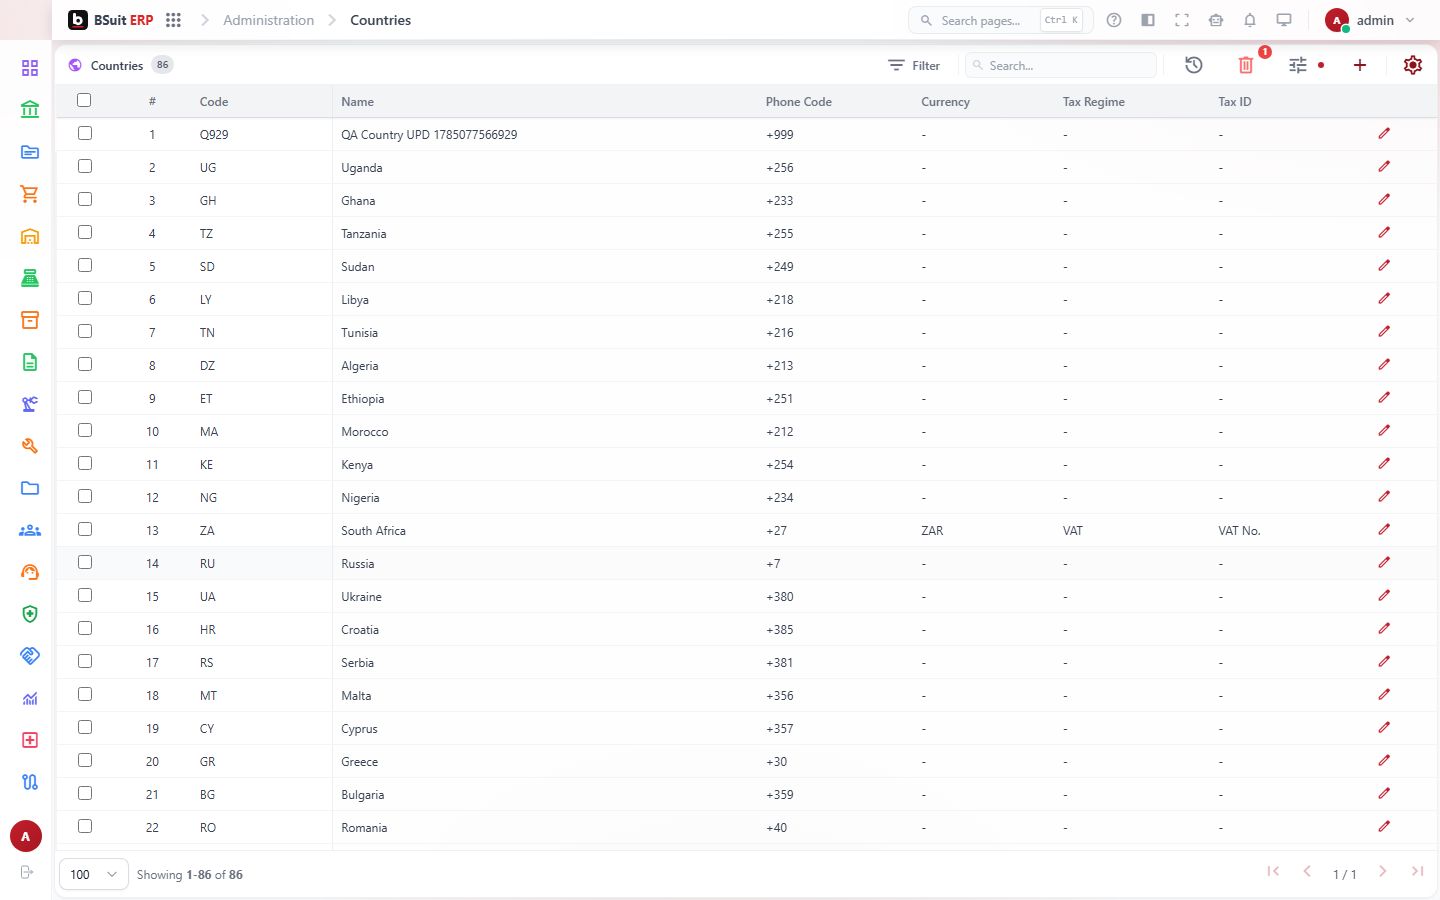Viewport: 1440px width, 900px height.
Task: Edit the Uganda row with pencil icon
Action: (x=1384, y=167)
